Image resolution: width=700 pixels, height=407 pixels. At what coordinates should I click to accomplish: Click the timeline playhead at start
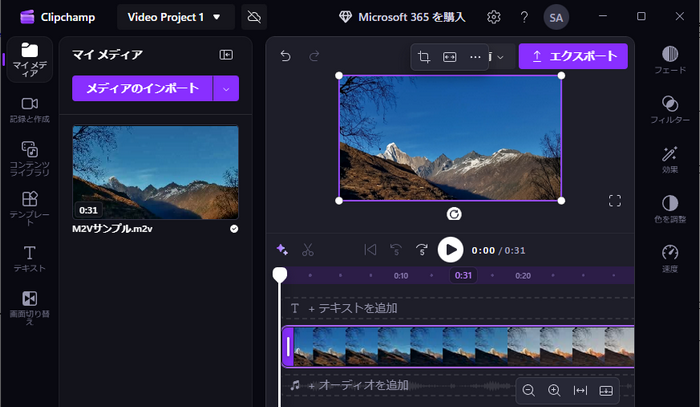[x=280, y=275]
